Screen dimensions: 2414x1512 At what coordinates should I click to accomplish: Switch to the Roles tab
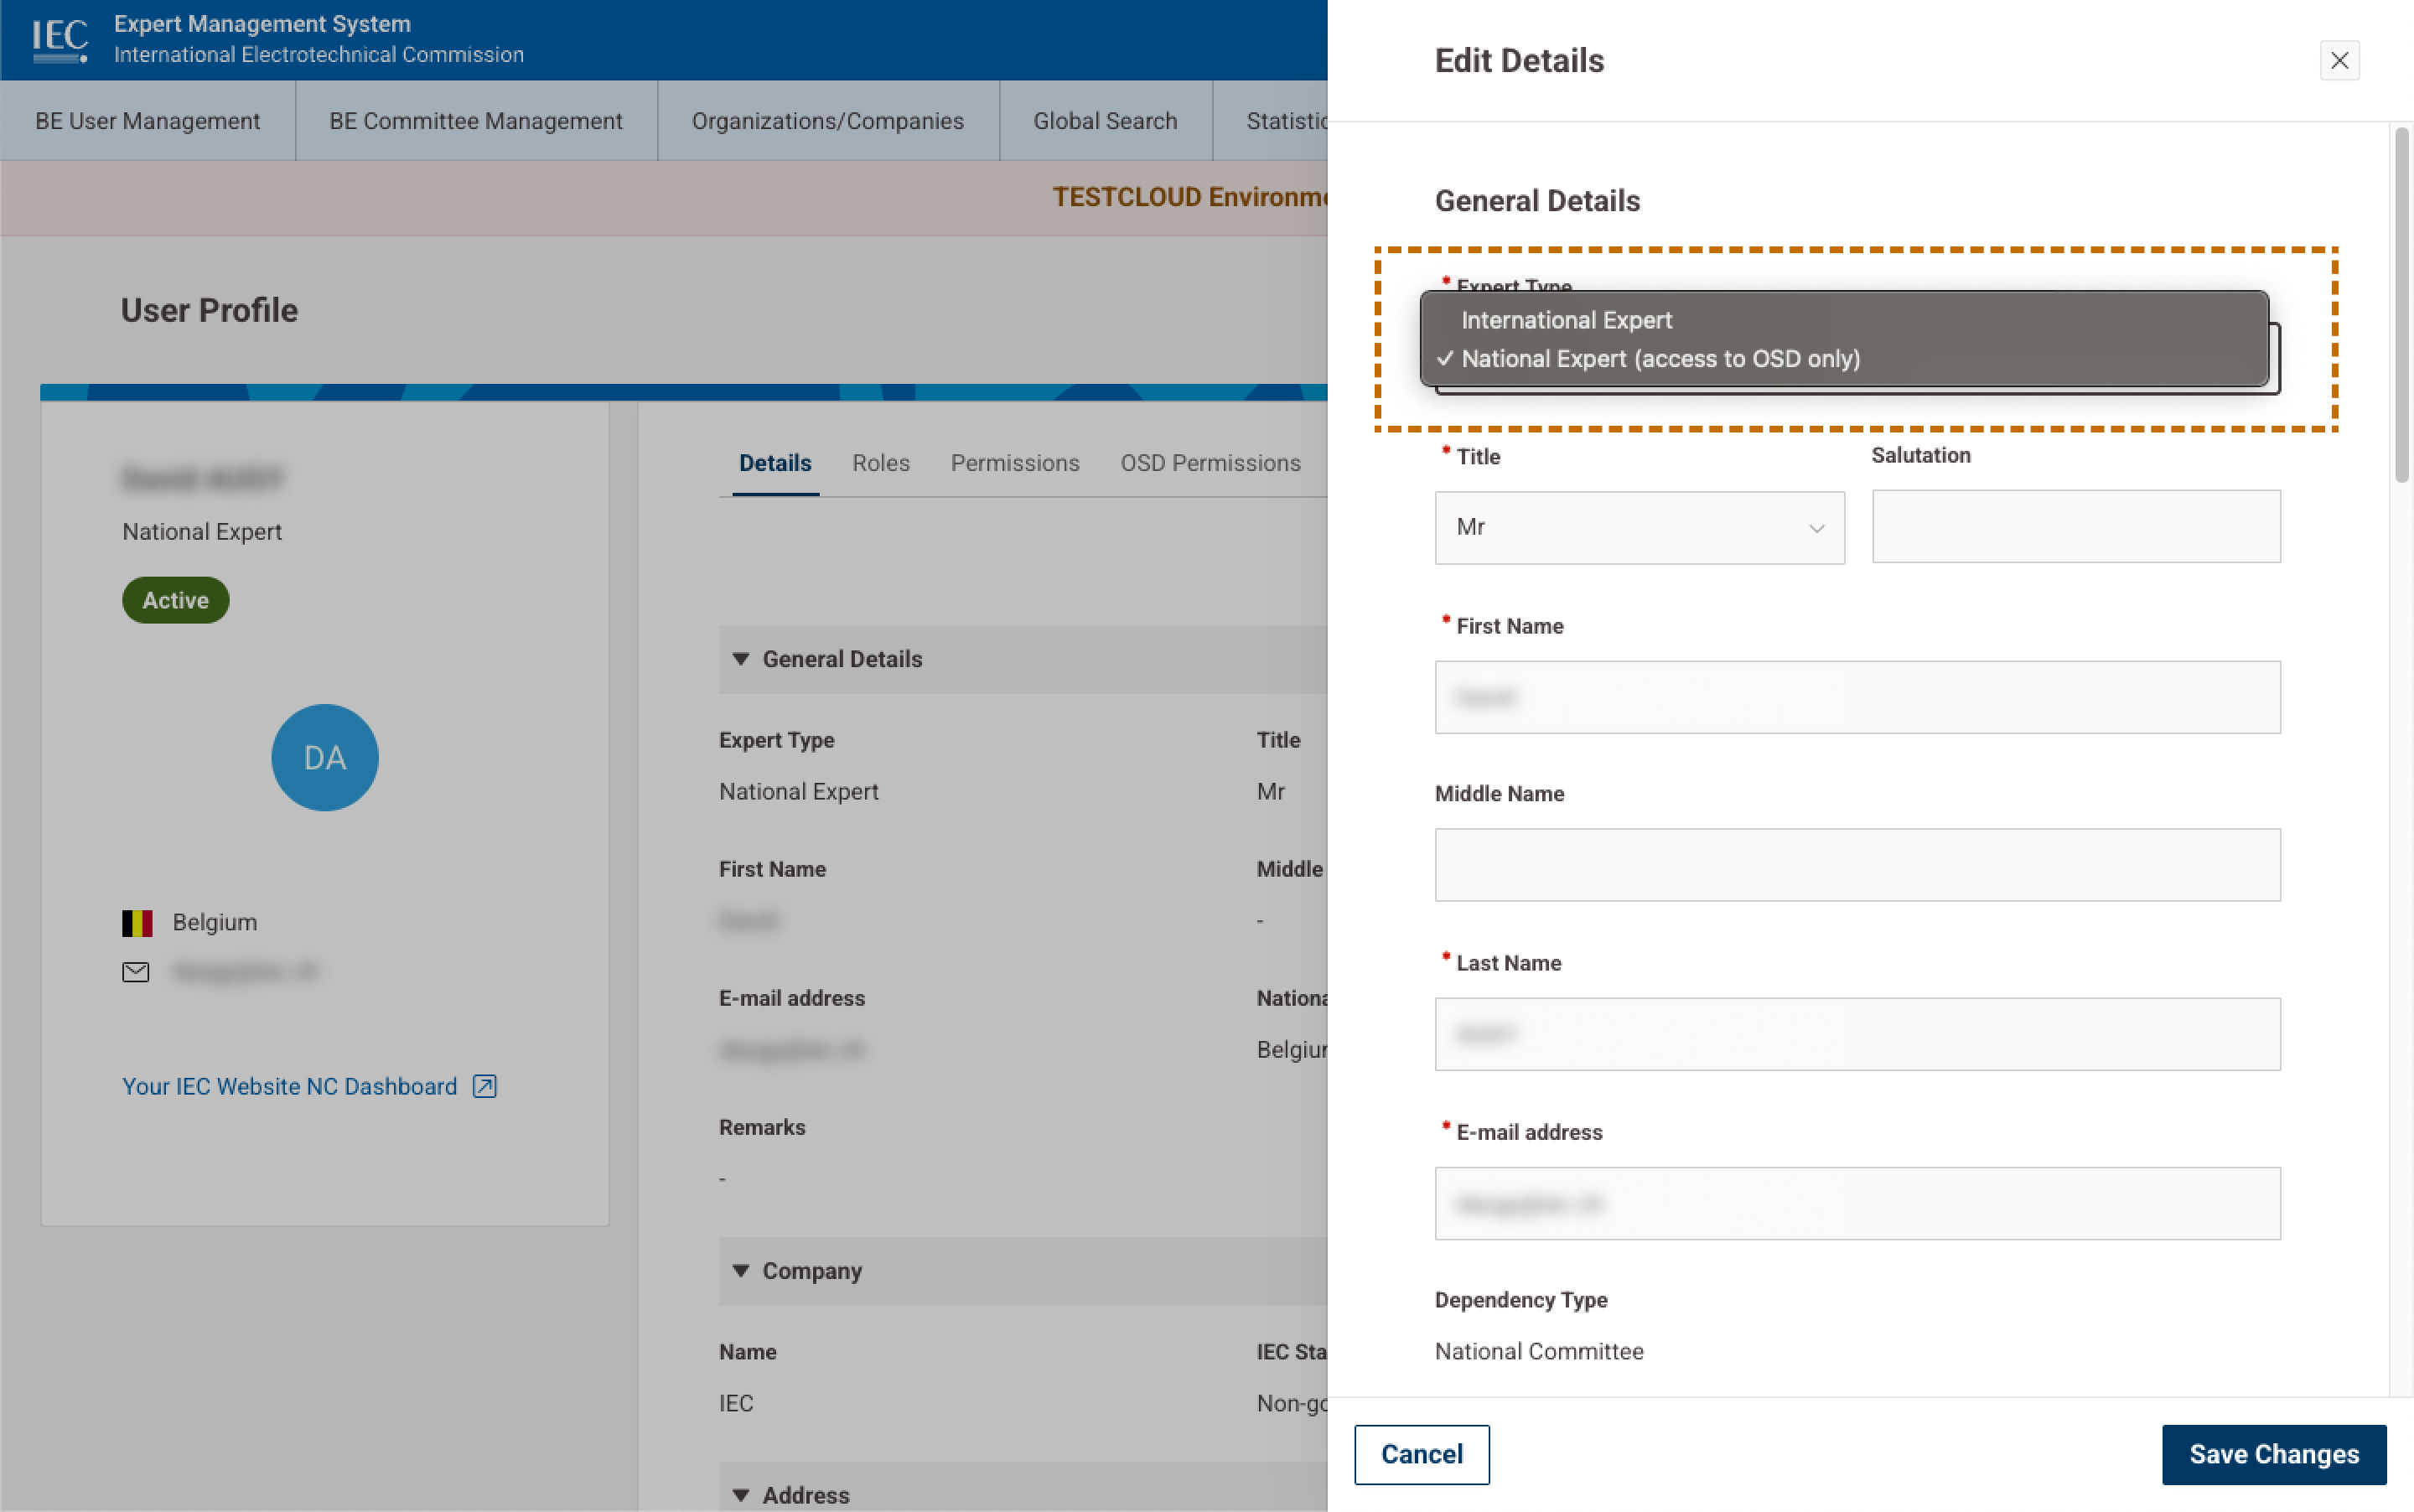880,463
